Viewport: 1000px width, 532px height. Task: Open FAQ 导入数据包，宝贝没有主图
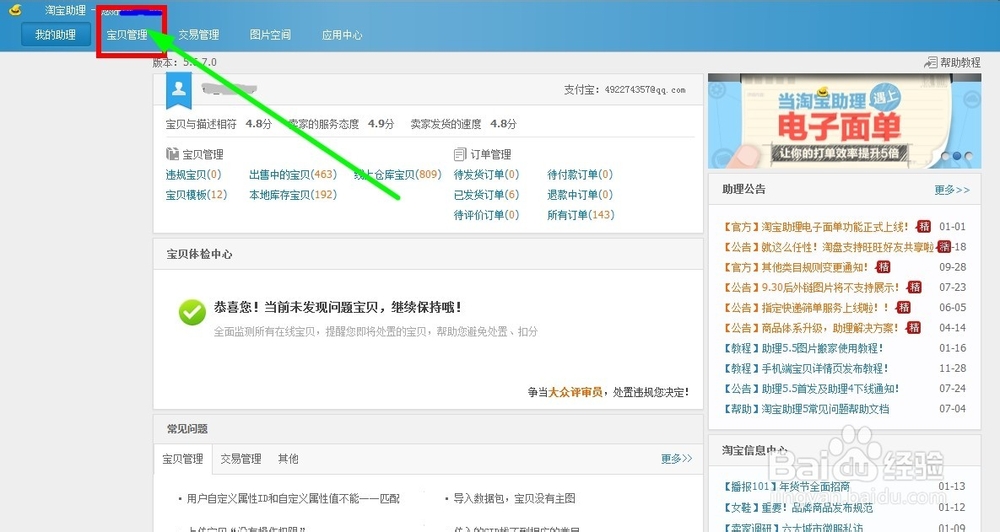tap(514, 498)
